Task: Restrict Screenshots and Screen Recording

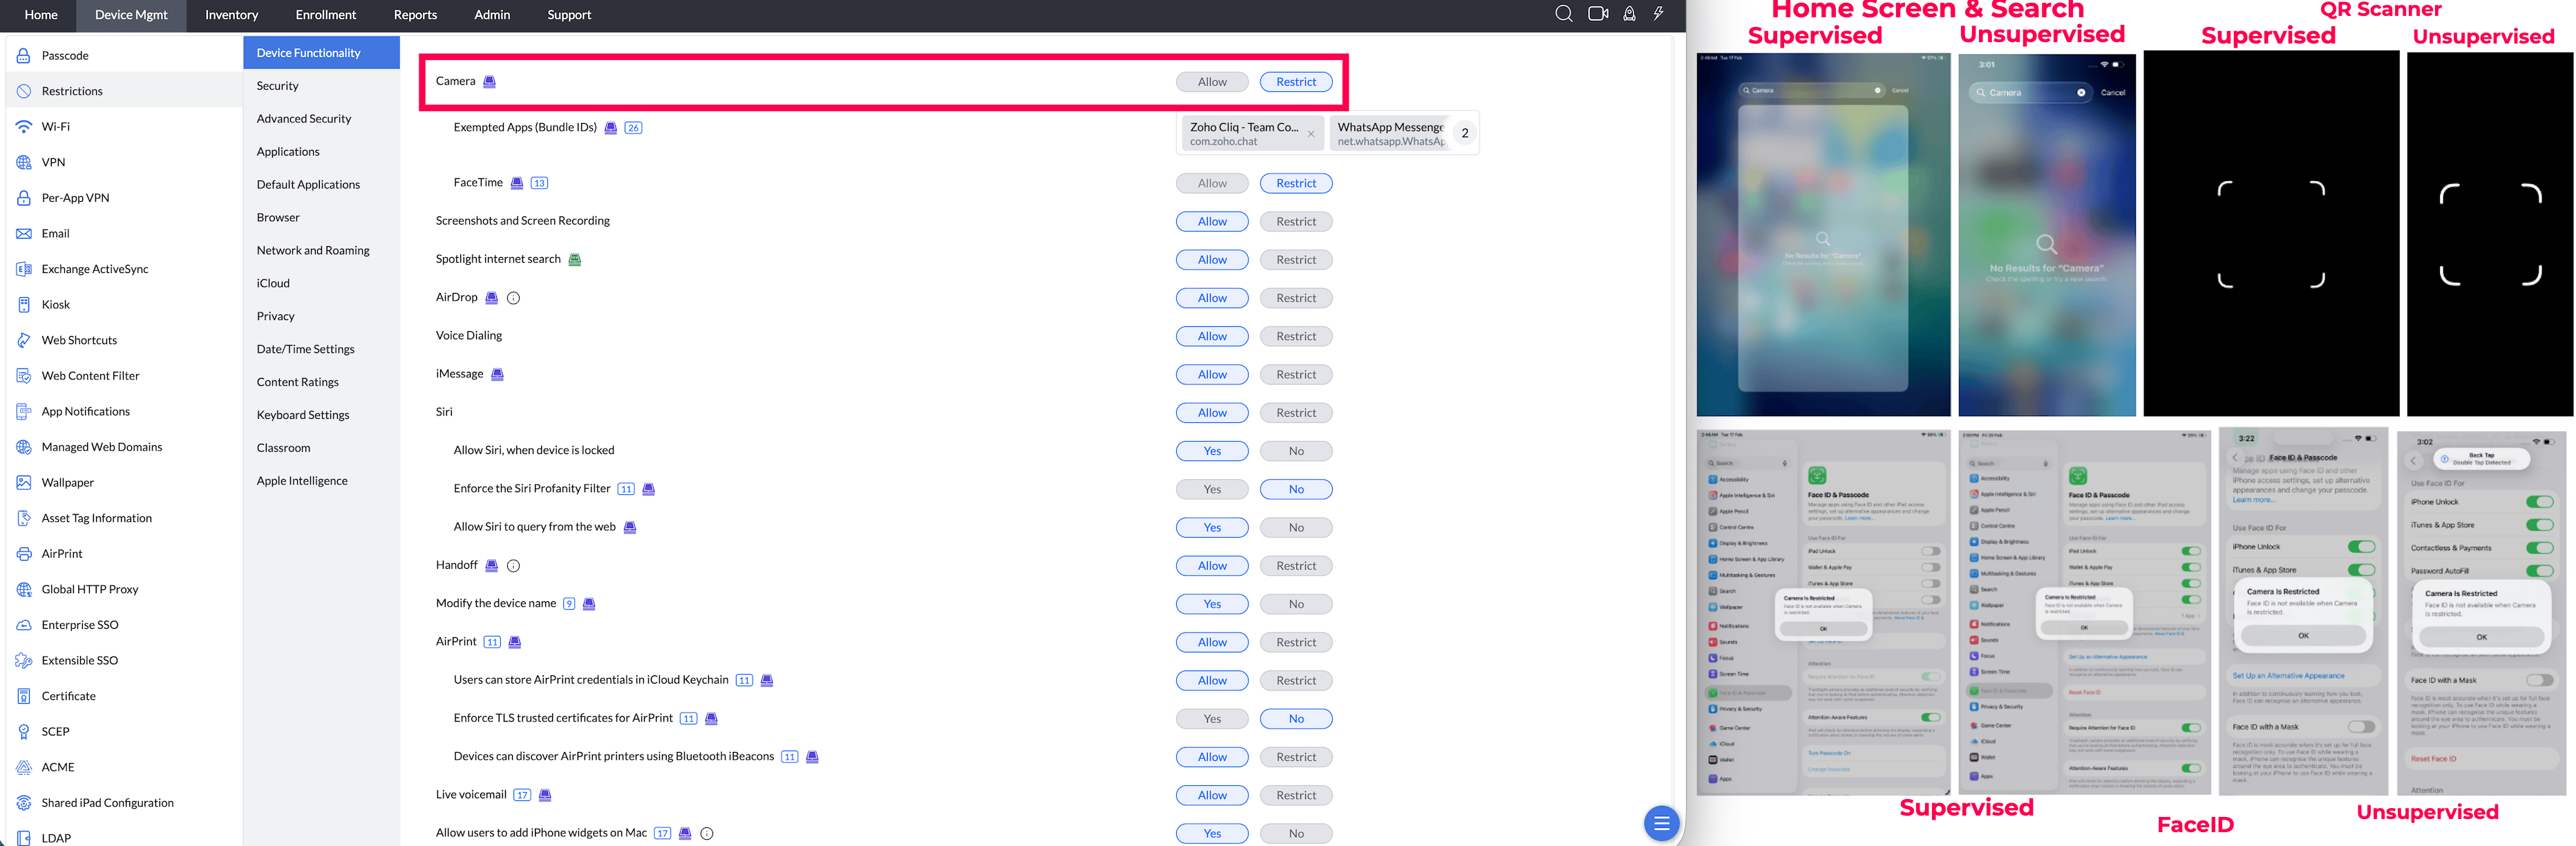Action: click(x=1295, y=222)
